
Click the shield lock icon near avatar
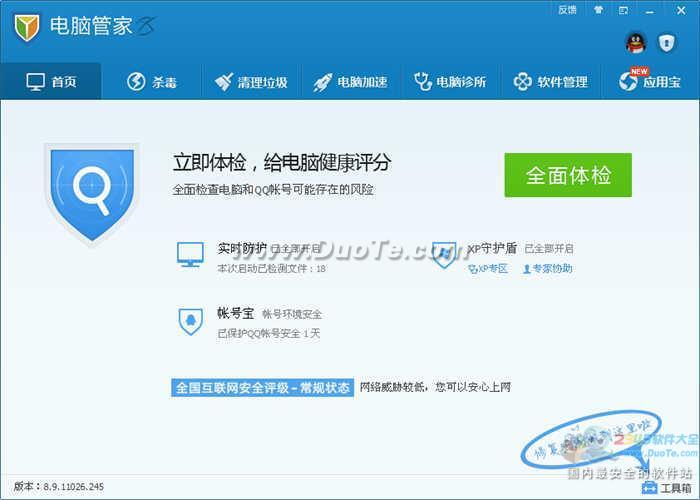[667, 43]
